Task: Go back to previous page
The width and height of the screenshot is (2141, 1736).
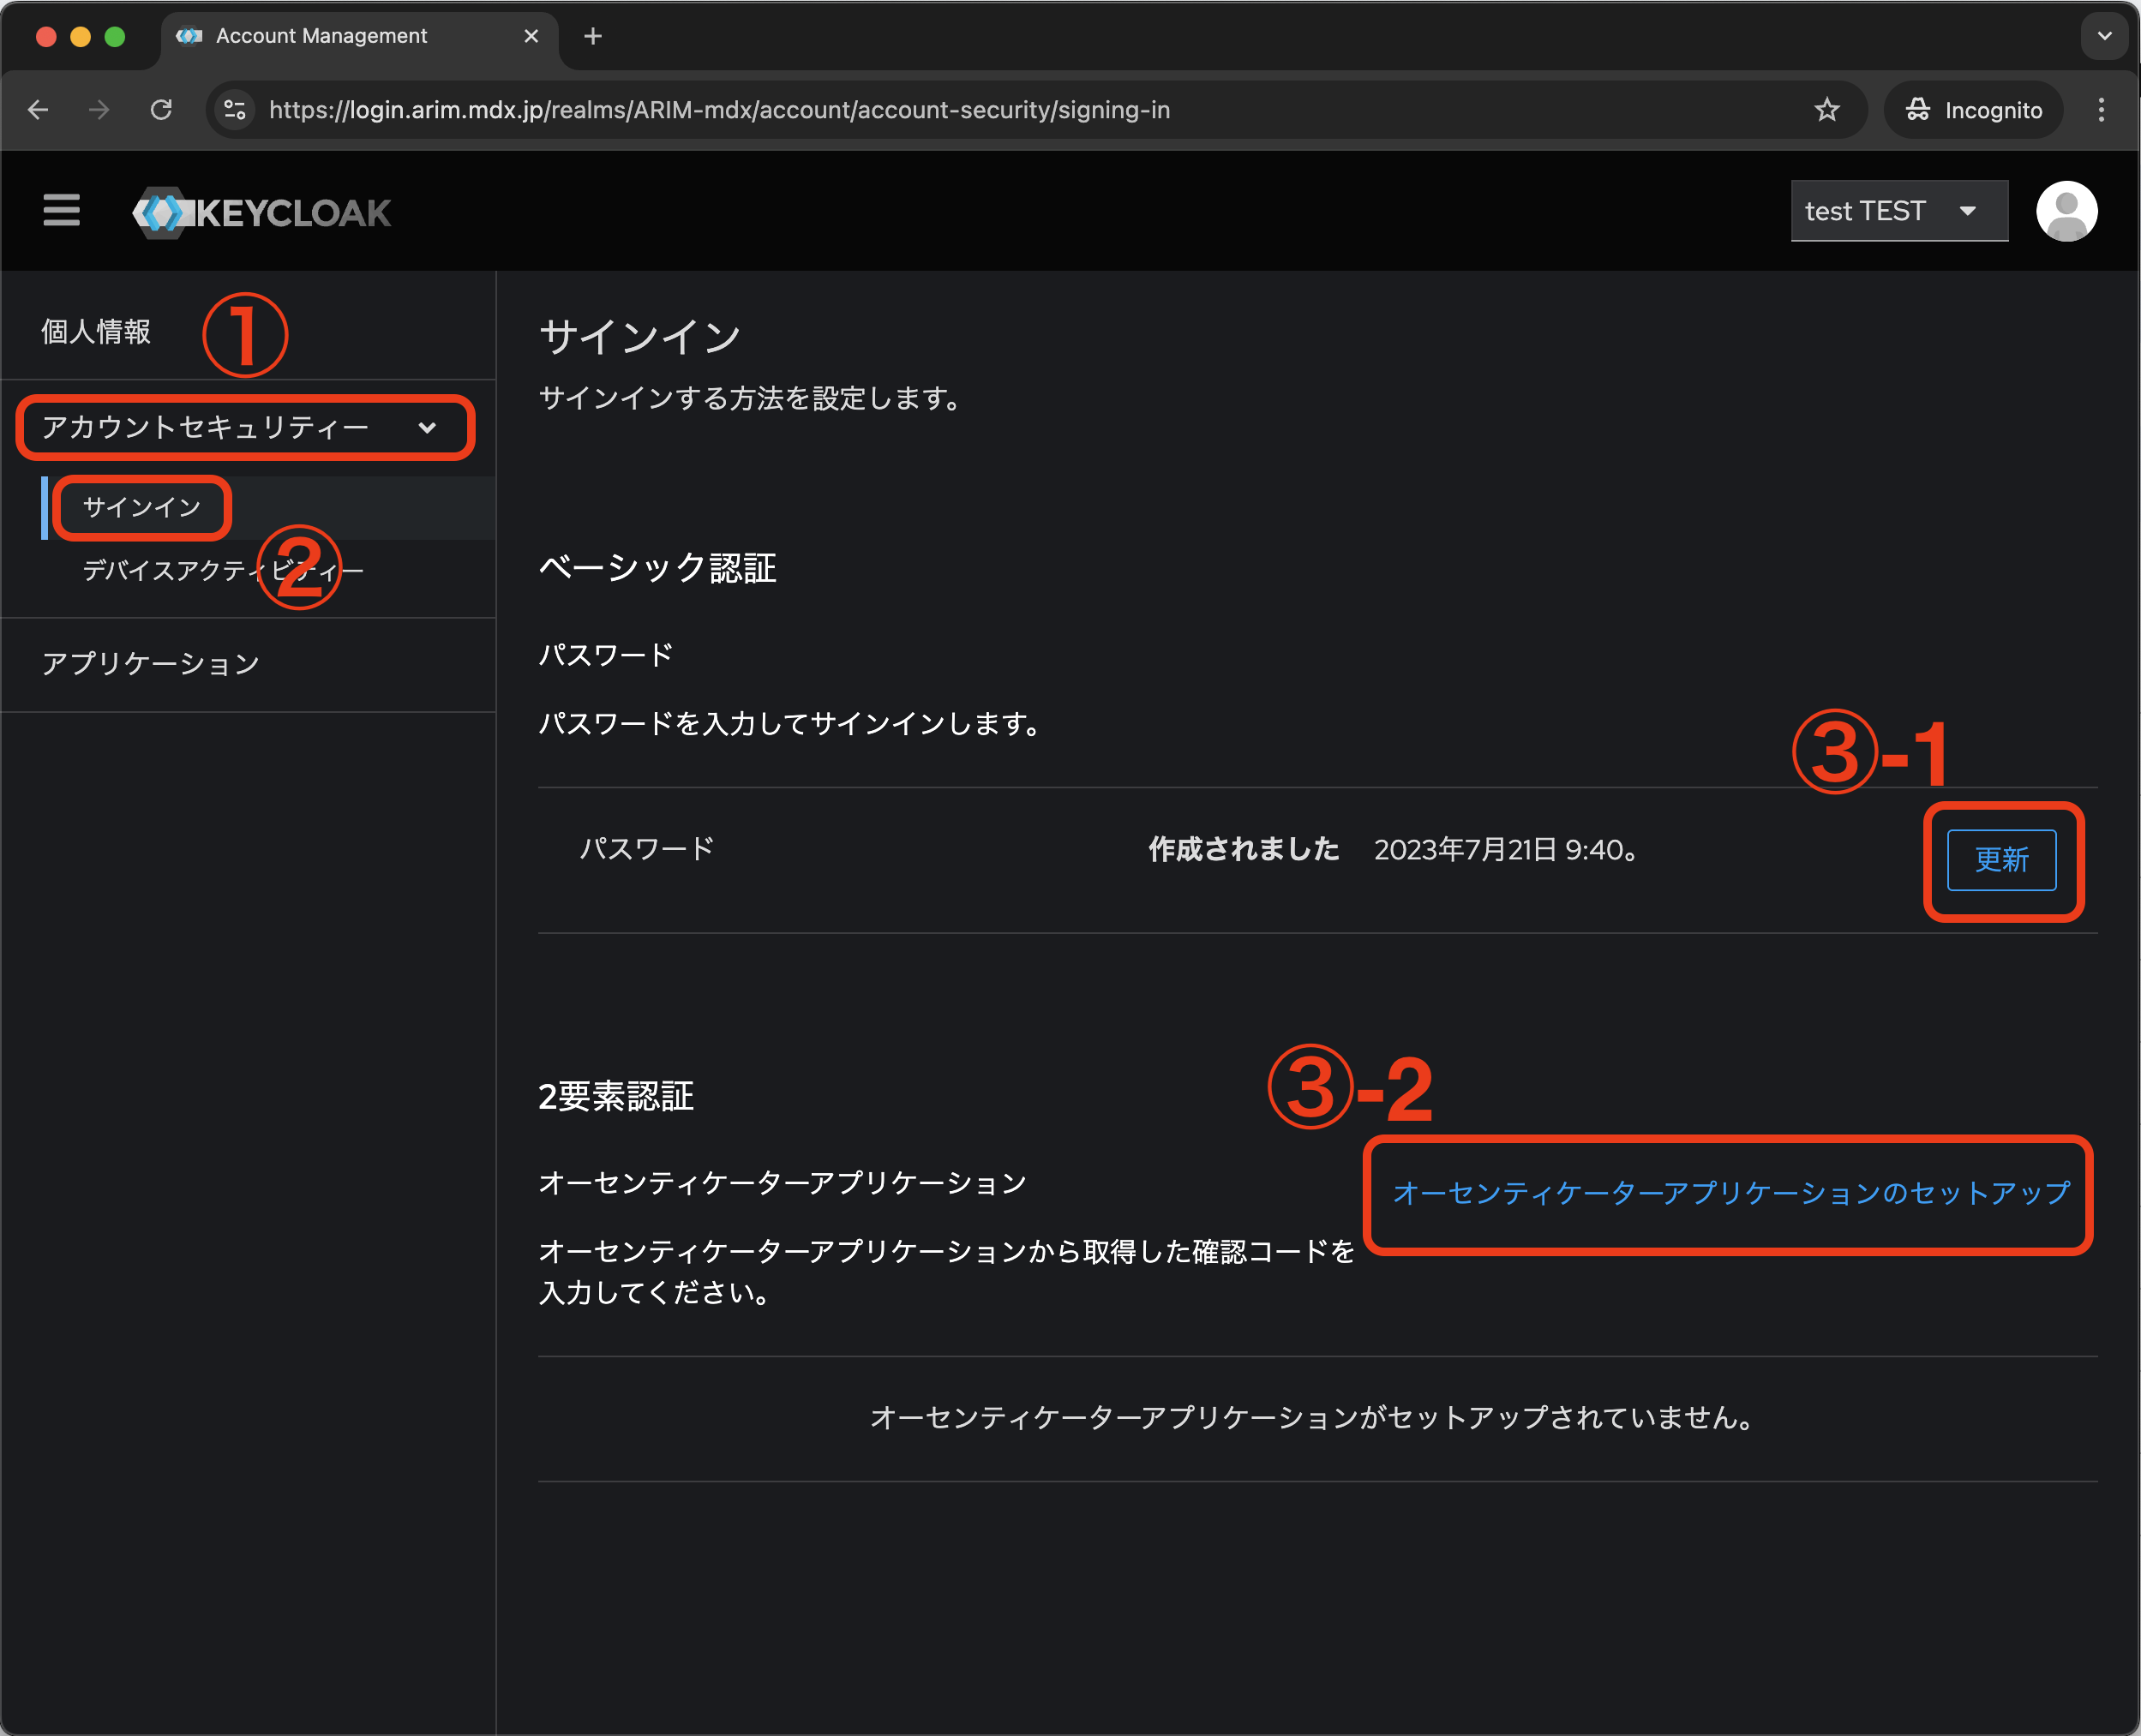Action: coord(38,110)
